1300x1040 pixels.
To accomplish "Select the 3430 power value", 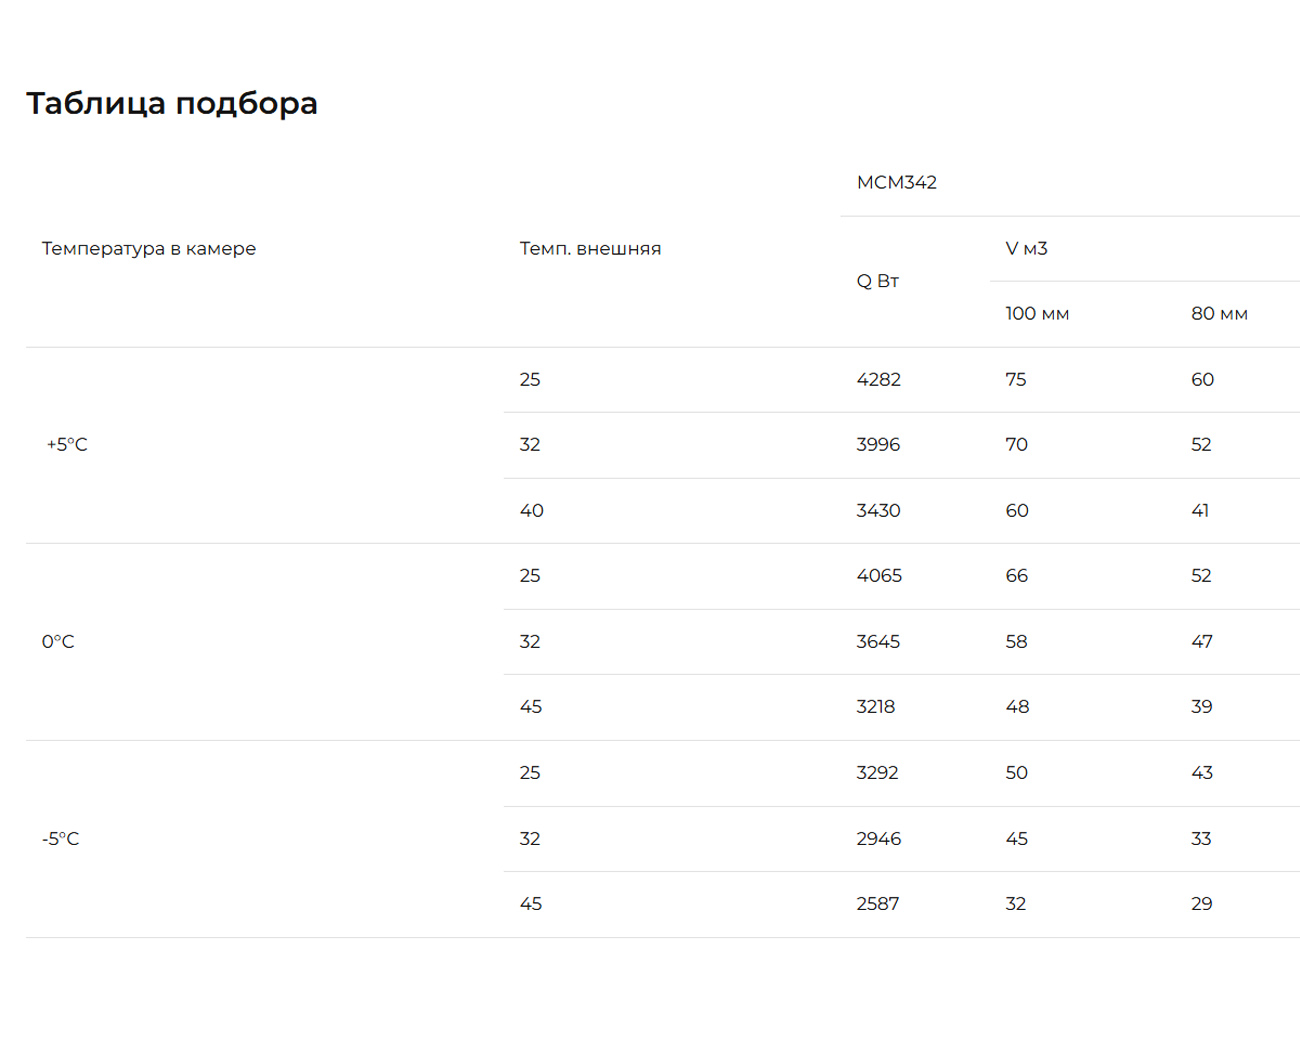I will pos(878,511).
